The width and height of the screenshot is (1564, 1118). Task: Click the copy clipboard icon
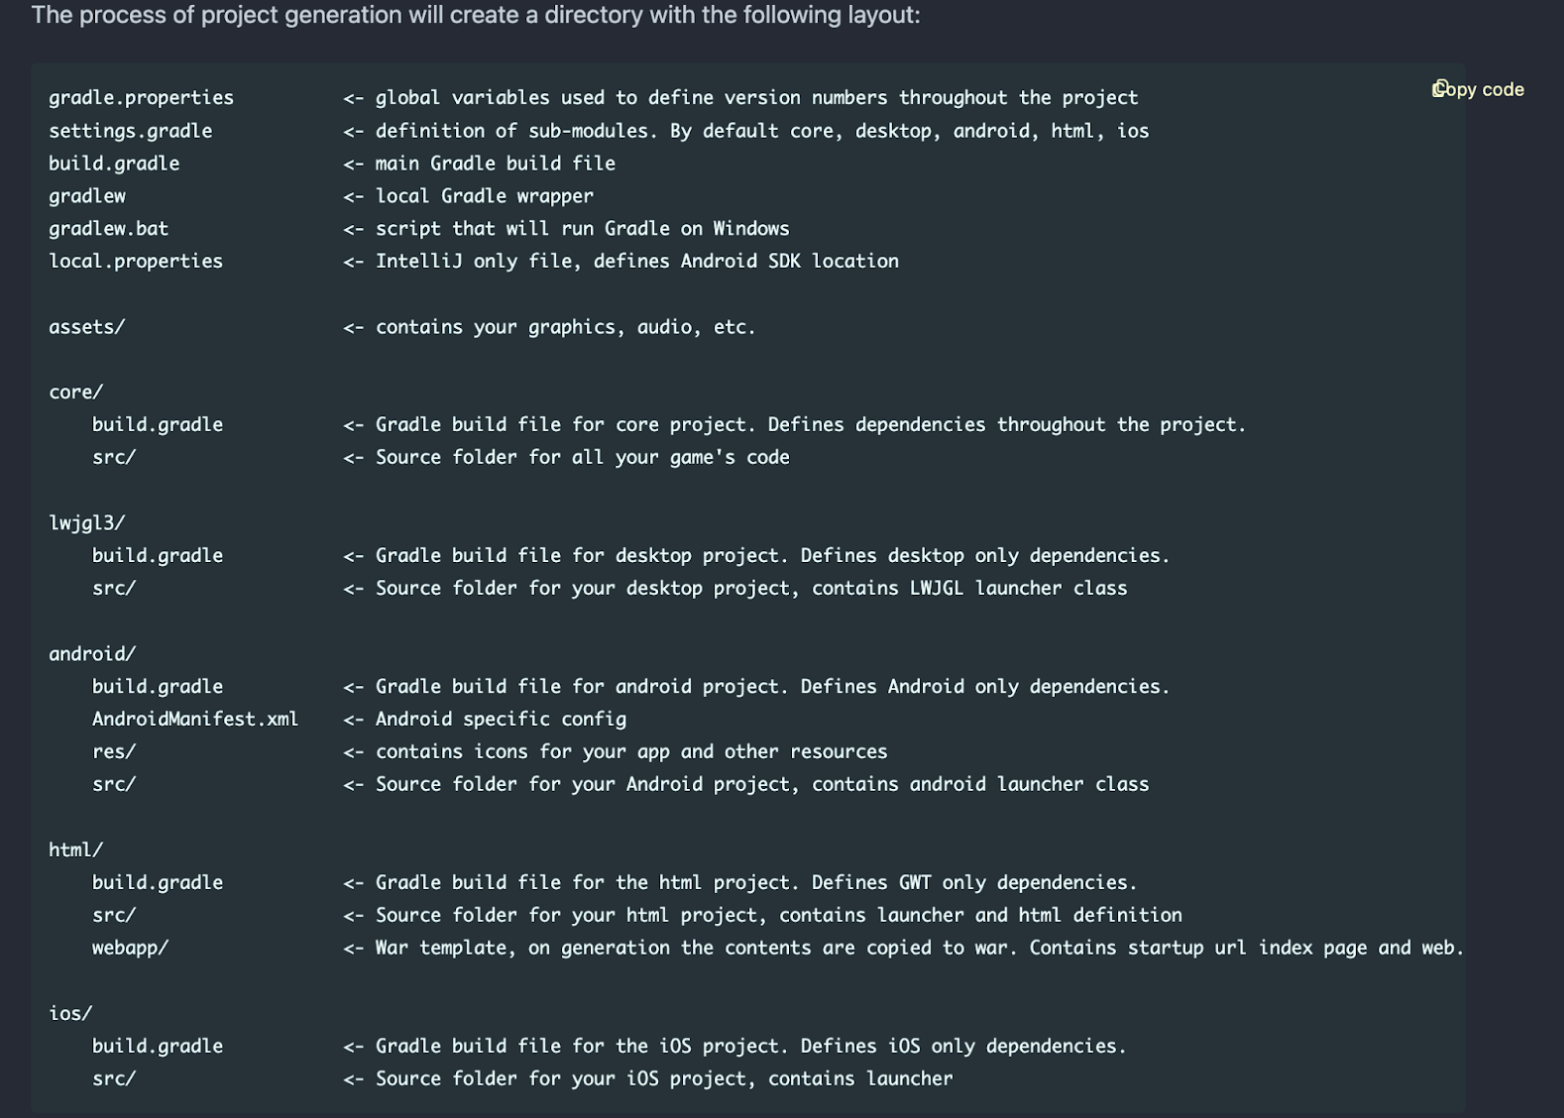1440,89
